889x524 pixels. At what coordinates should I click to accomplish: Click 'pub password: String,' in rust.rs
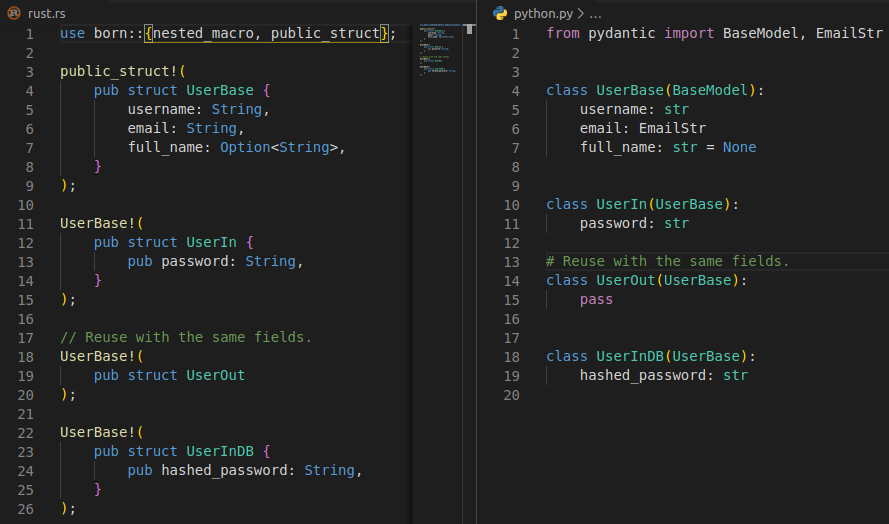(215, 261)
